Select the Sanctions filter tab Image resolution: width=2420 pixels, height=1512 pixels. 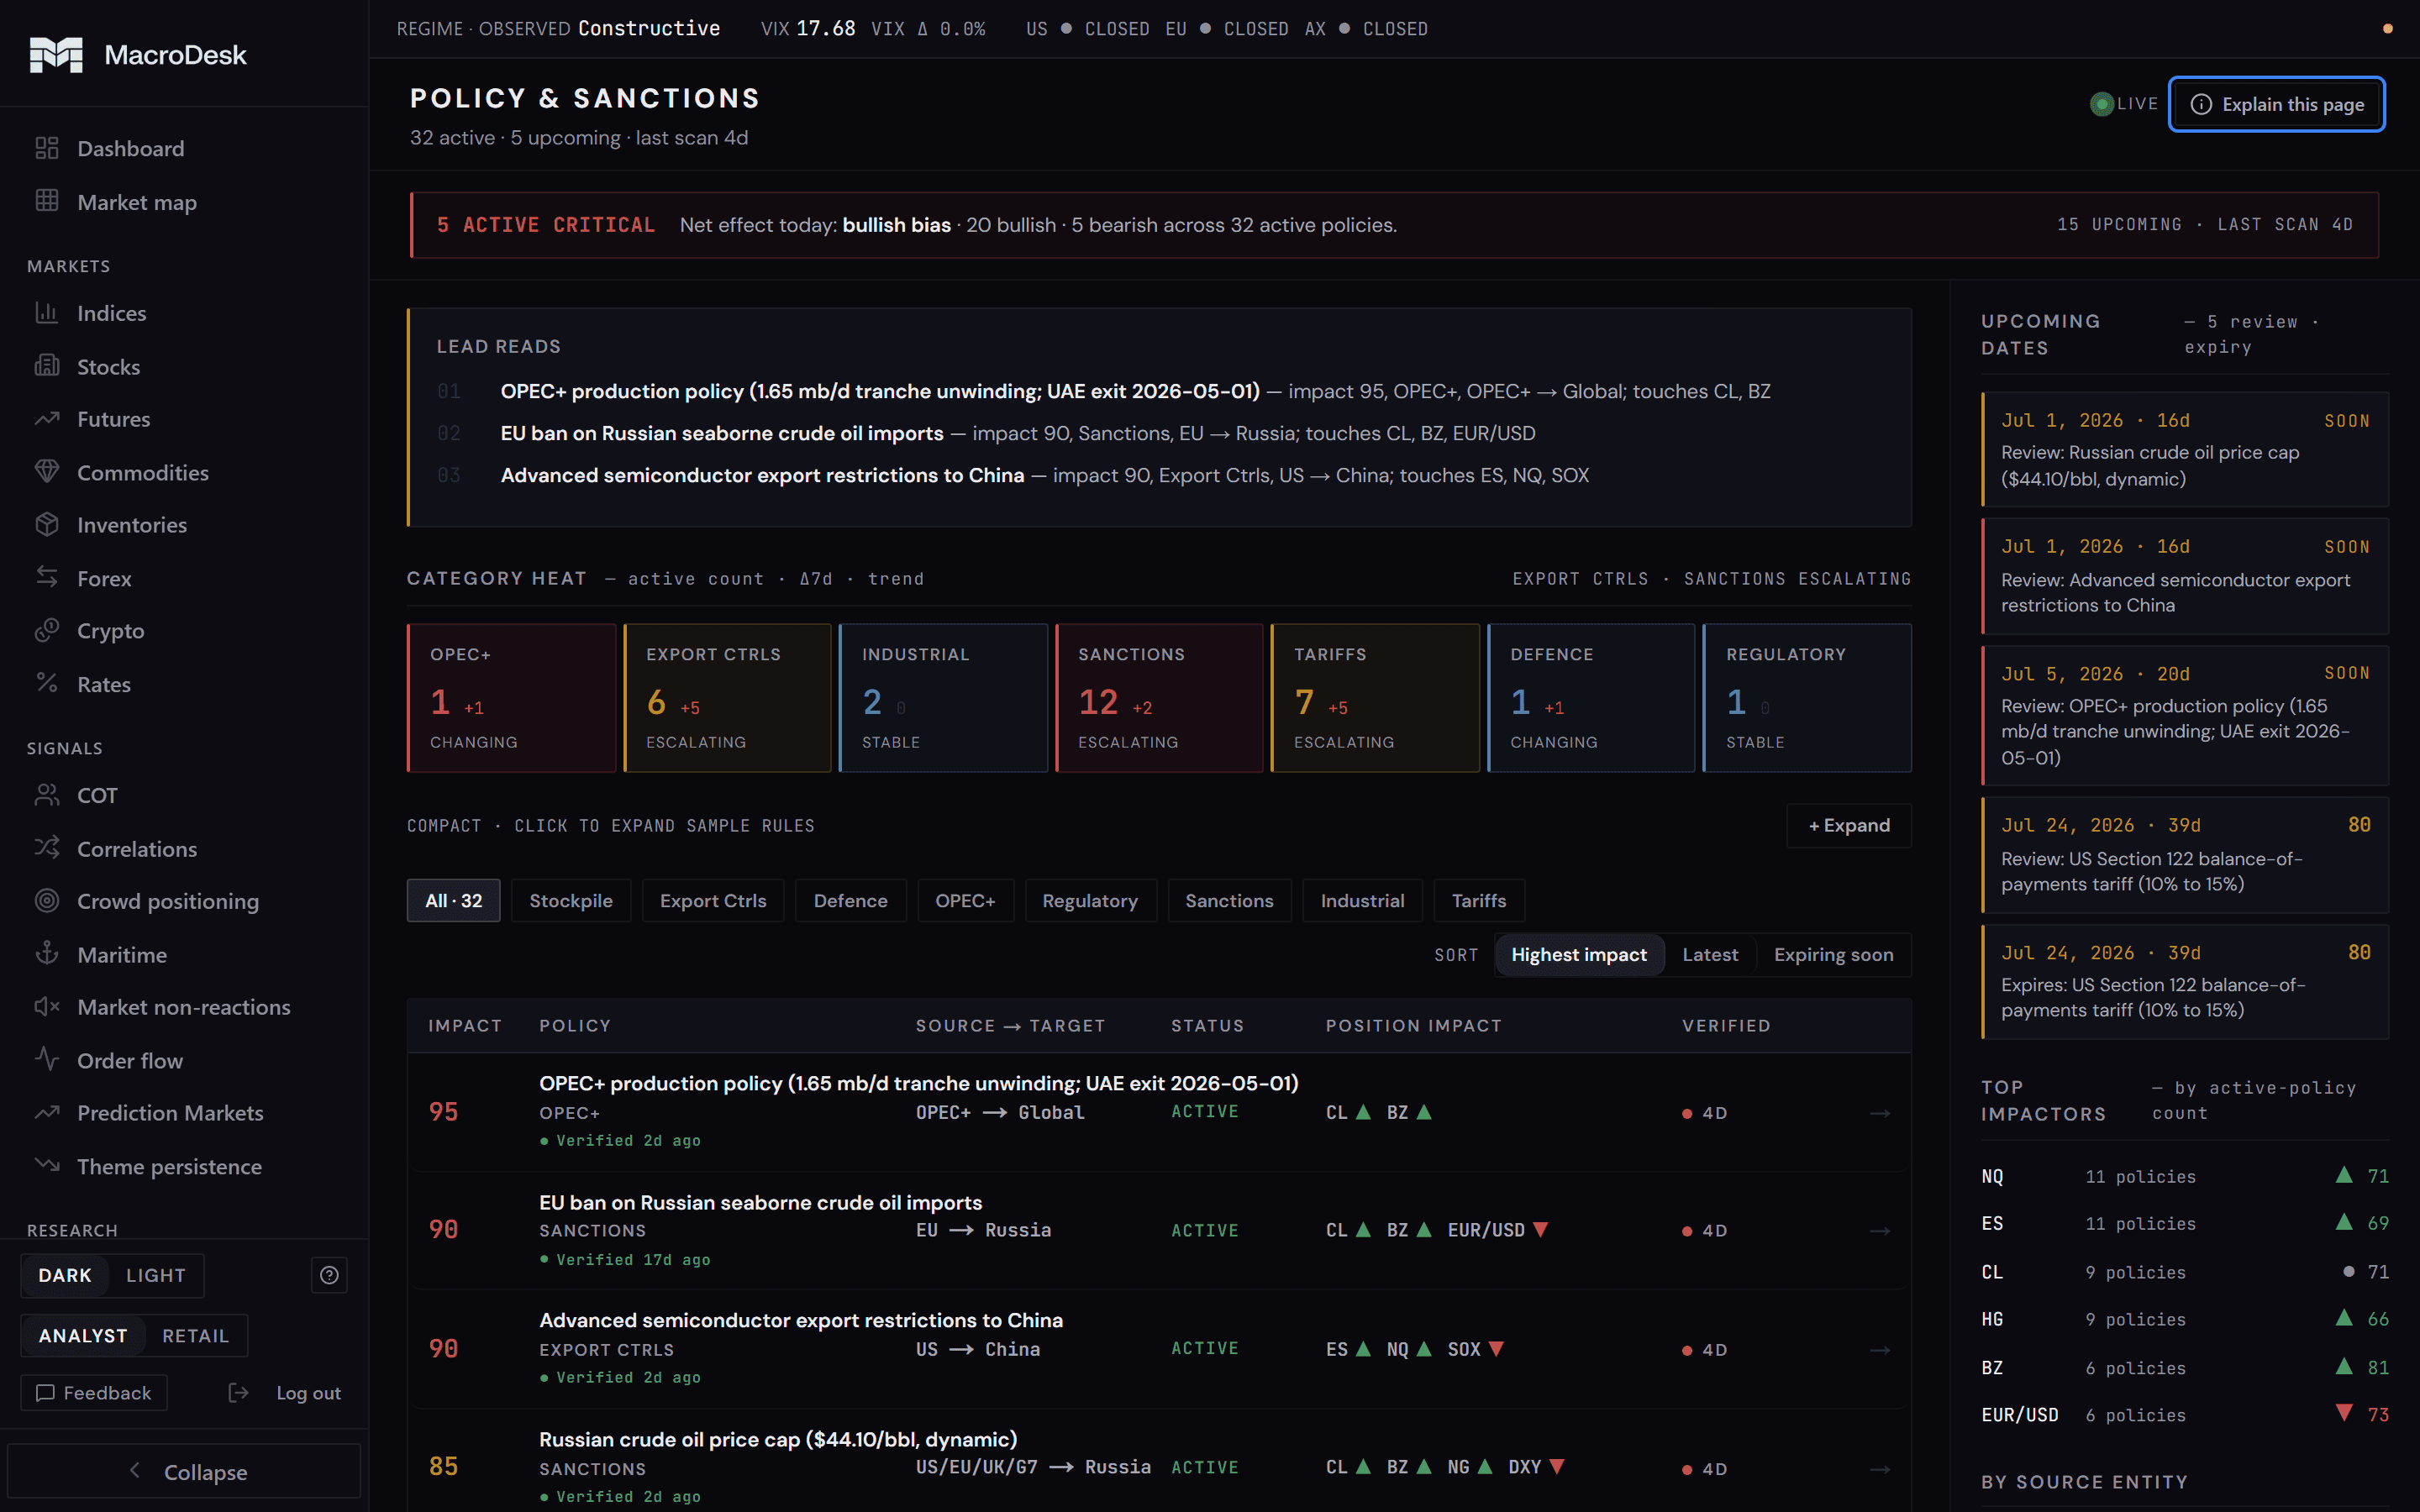point(1229,901)
